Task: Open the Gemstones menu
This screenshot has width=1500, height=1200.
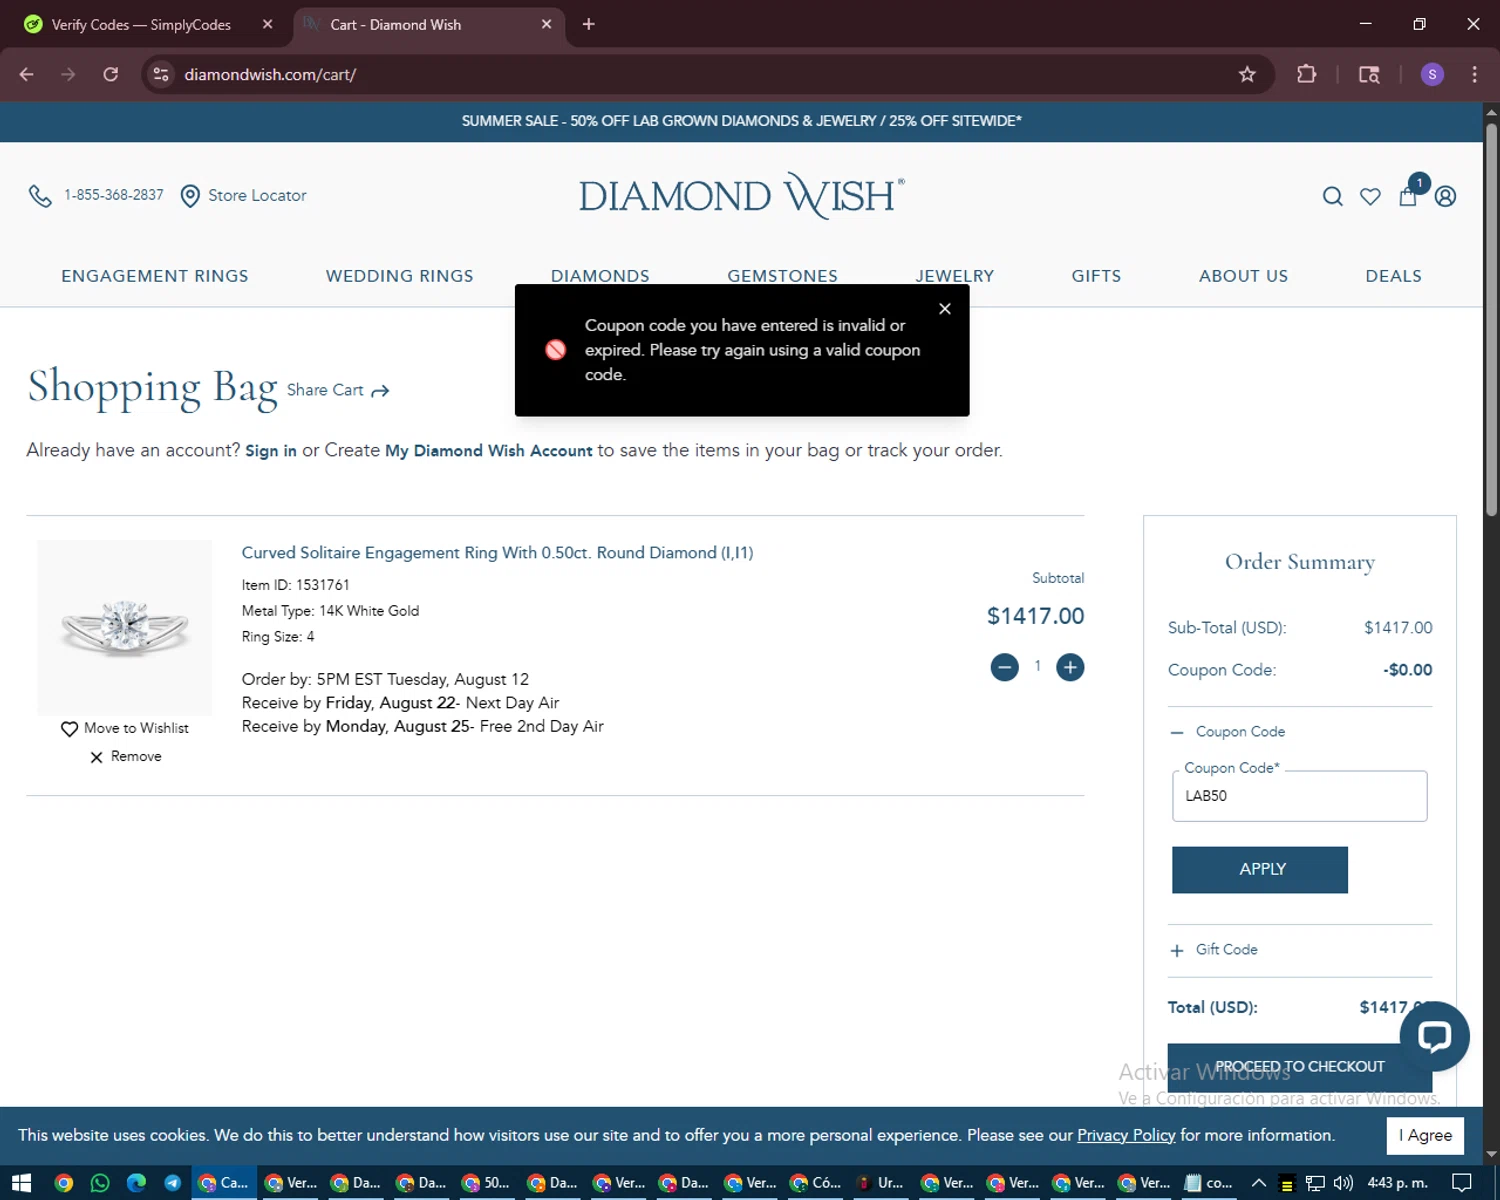Action: pyautogui.click(x=783, y=276)
